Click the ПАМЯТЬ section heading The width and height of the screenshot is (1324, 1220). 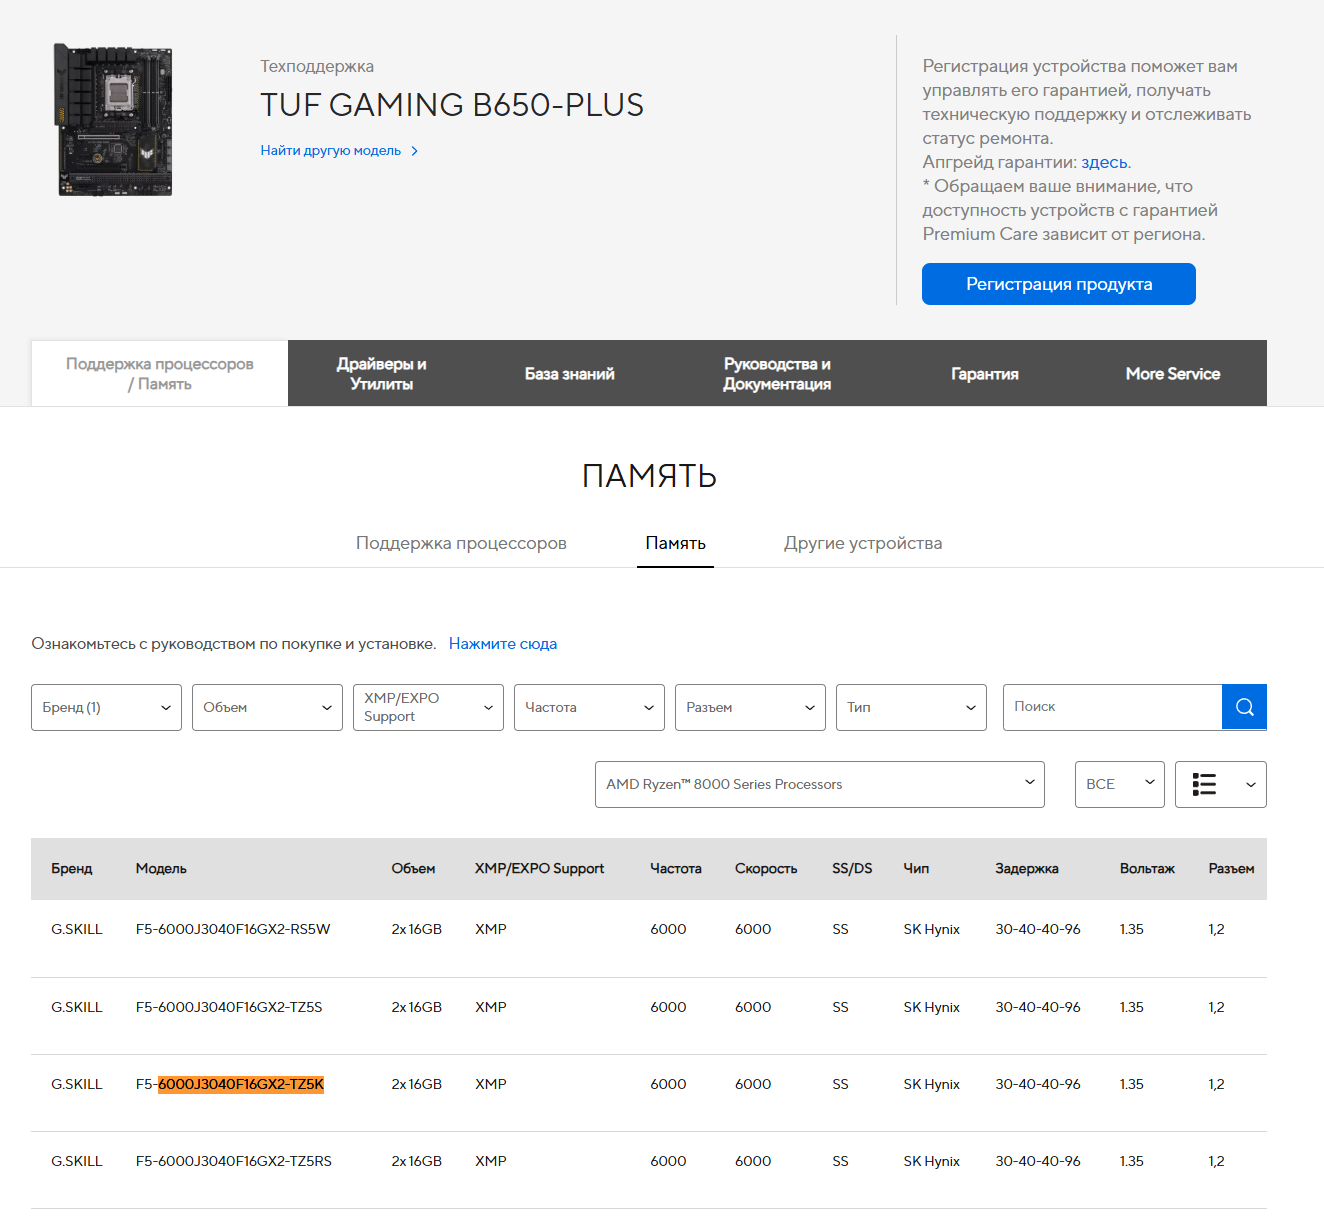[x=649, y=476]
